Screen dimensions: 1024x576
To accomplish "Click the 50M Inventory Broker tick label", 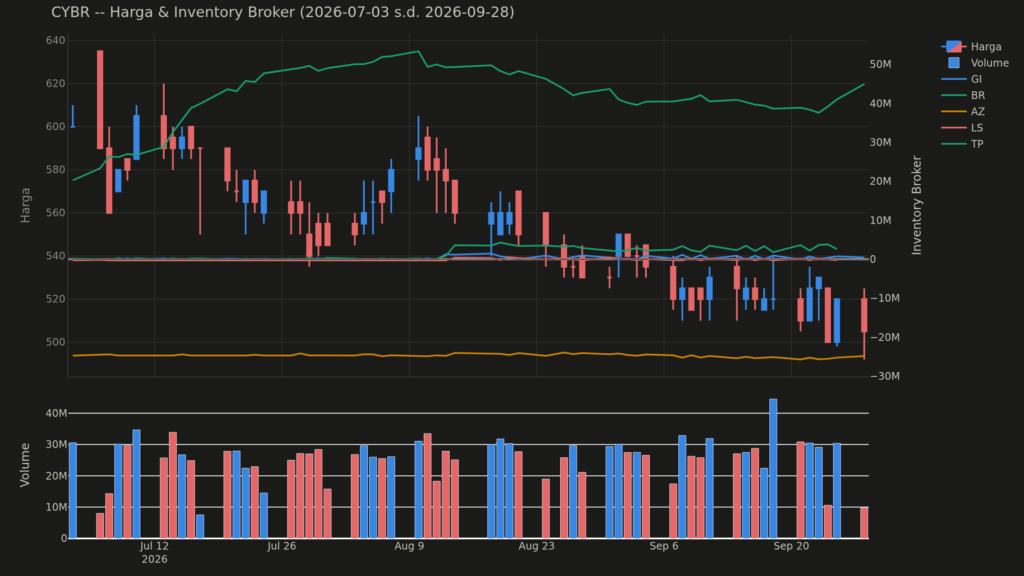I will click(x=880, y=65).
